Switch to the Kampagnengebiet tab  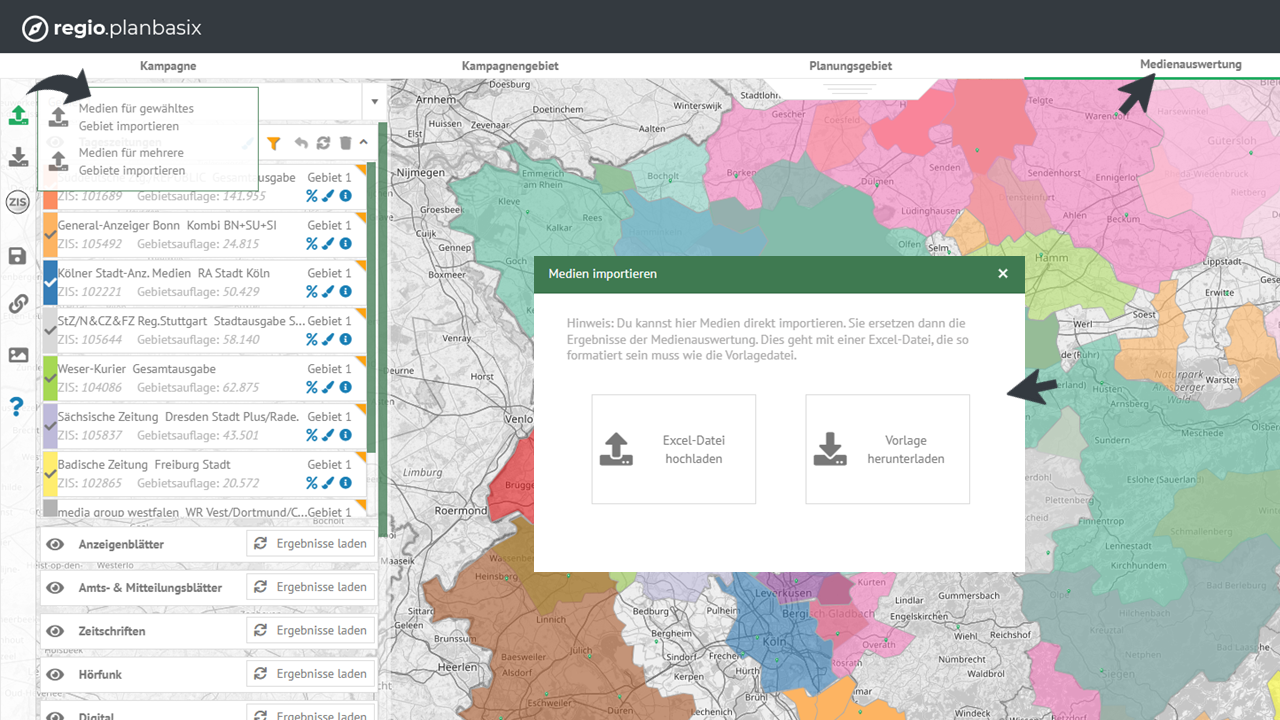[510, 66]
